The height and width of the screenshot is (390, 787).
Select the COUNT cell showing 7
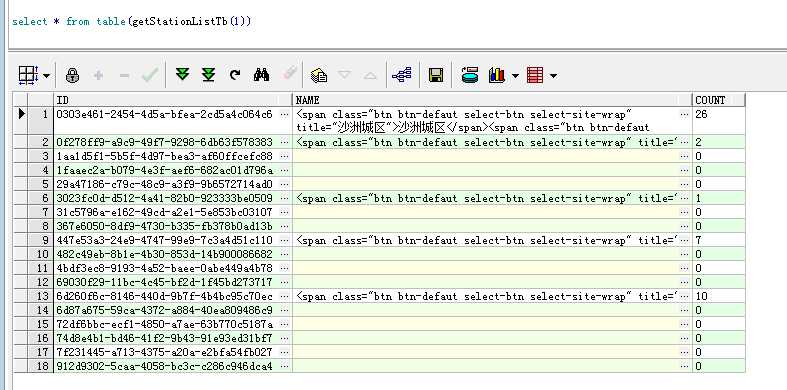(718, 240)
